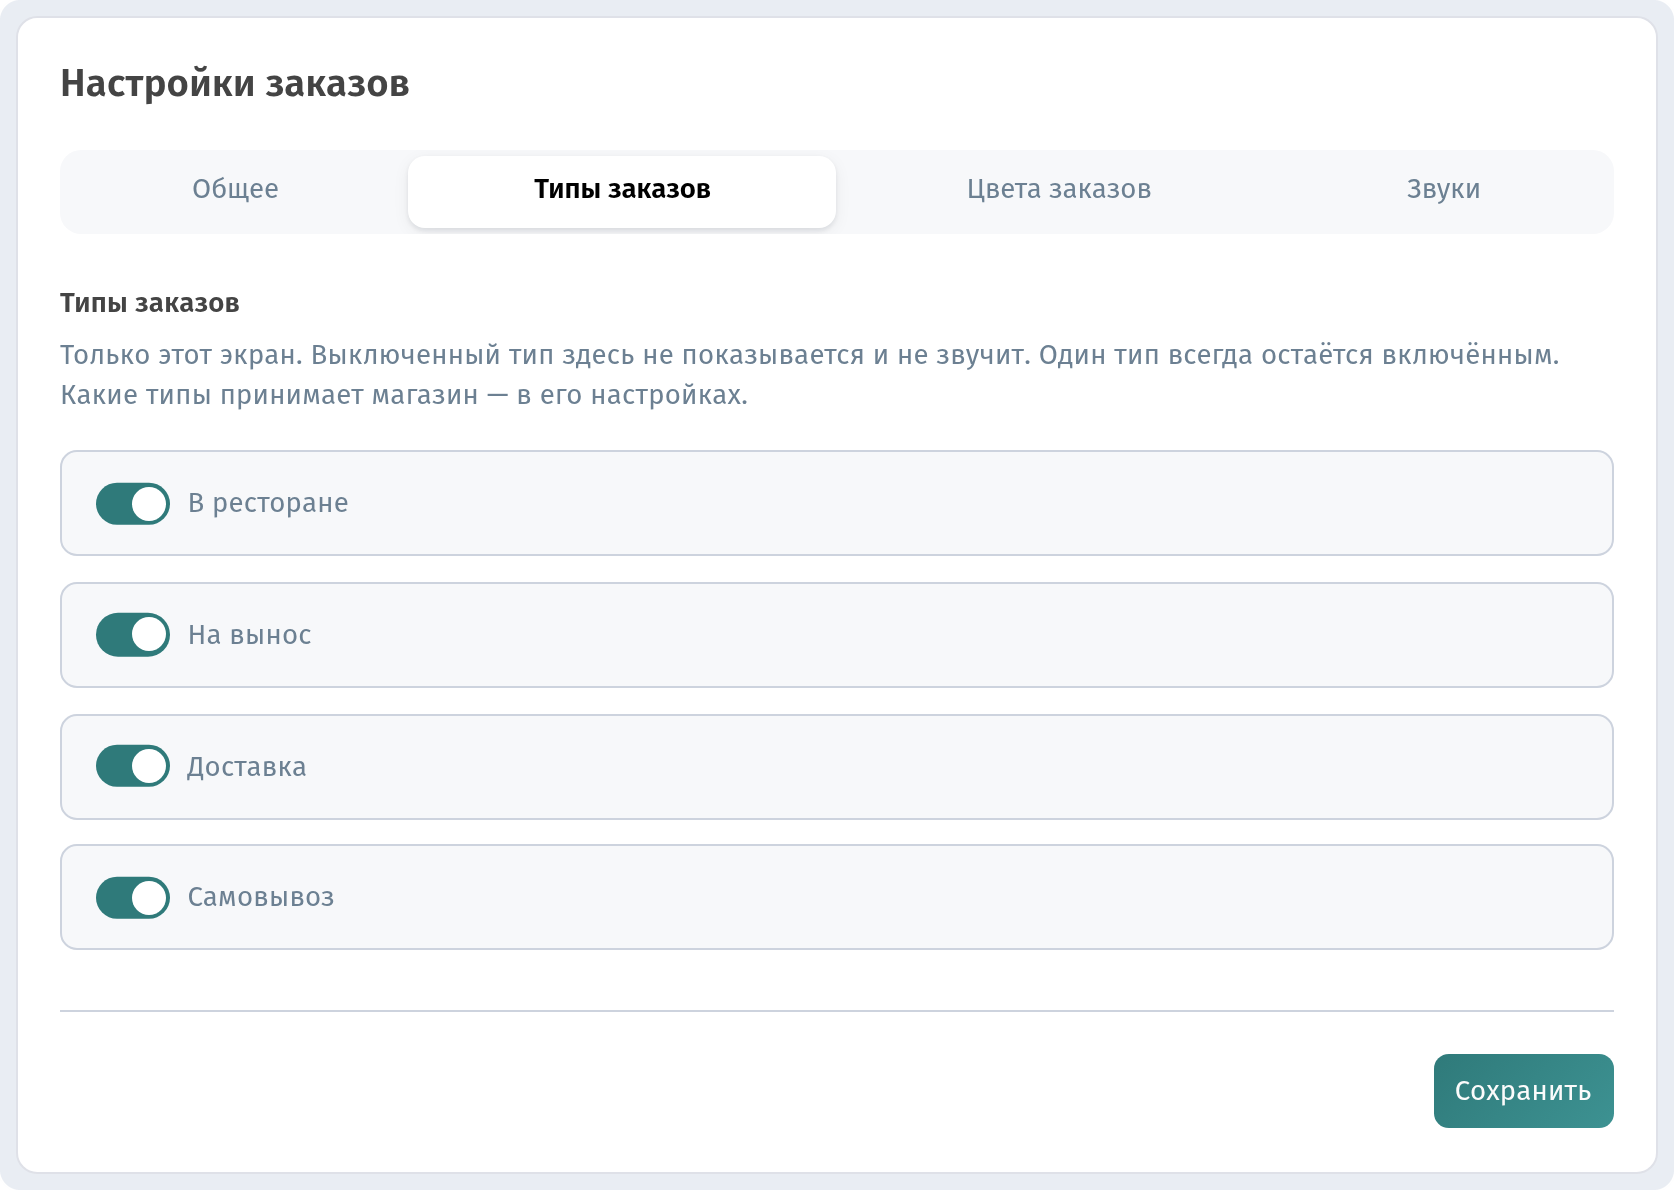Click the На вынос label
The width and height of the screenshot is (1674, 1190).
(250, 635)
